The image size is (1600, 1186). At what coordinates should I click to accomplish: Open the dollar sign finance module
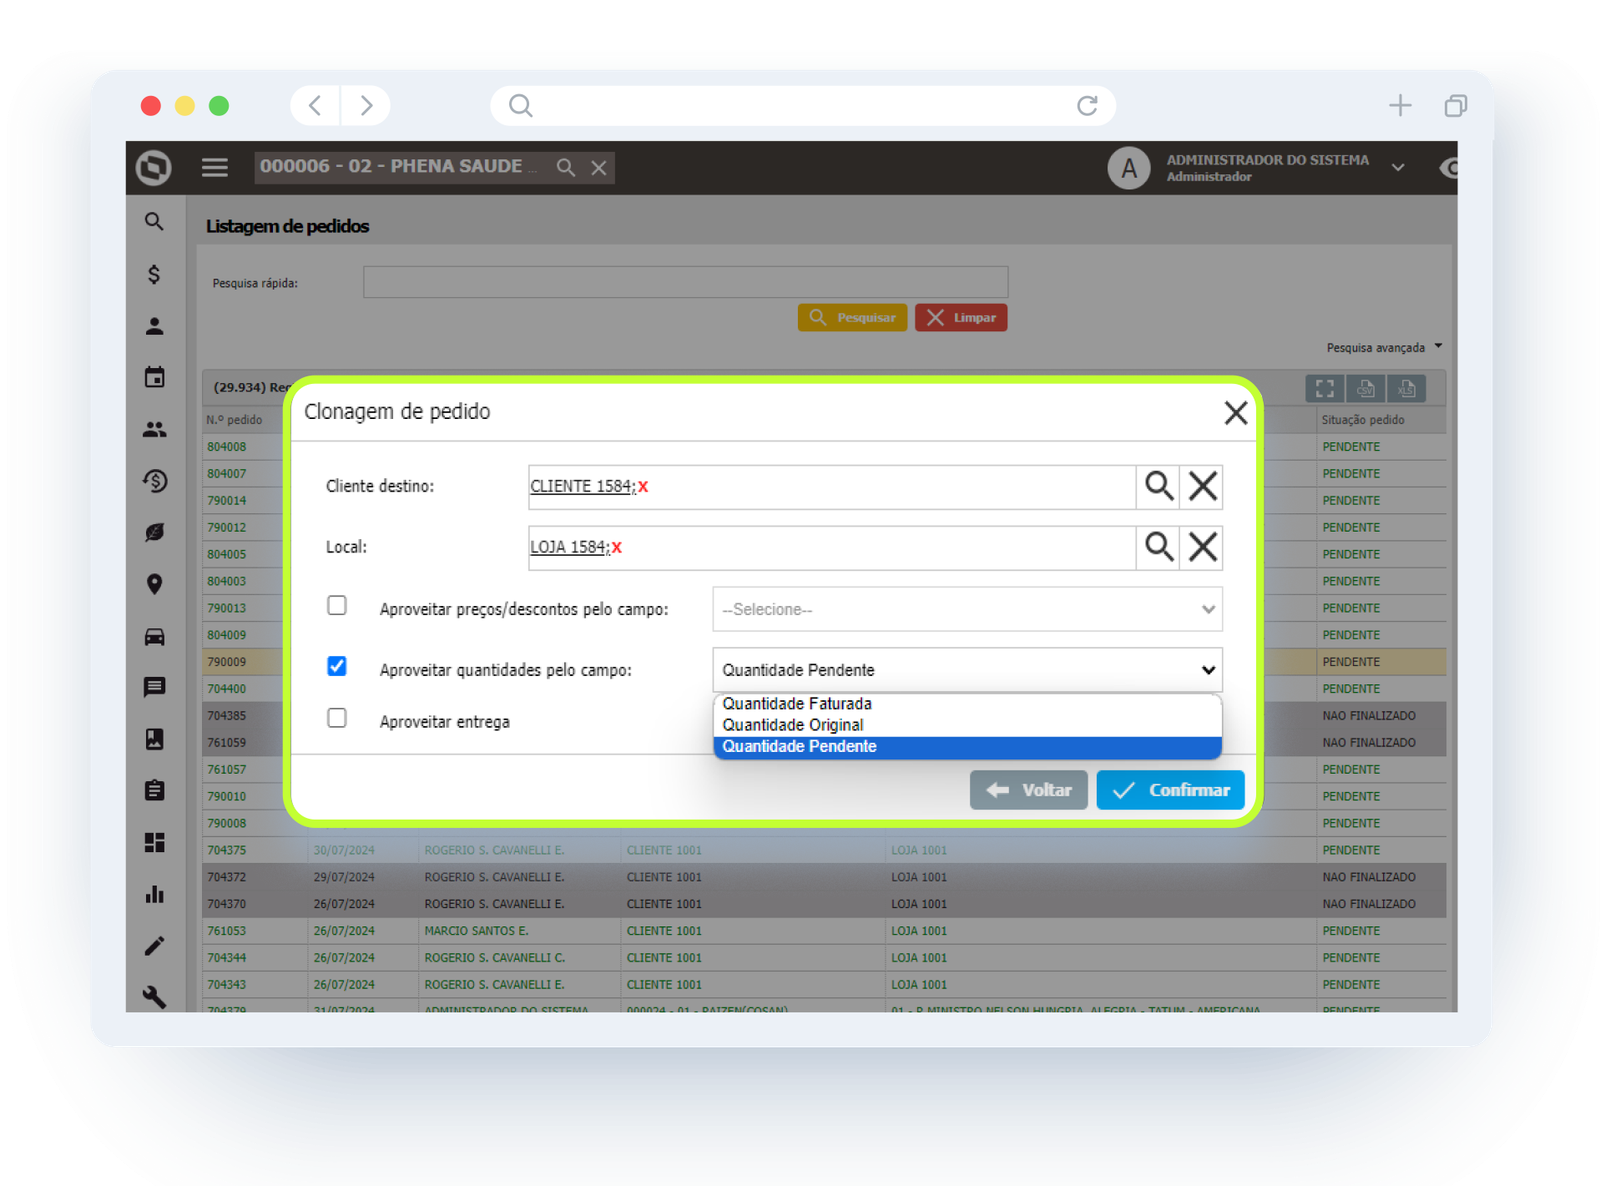154,274
